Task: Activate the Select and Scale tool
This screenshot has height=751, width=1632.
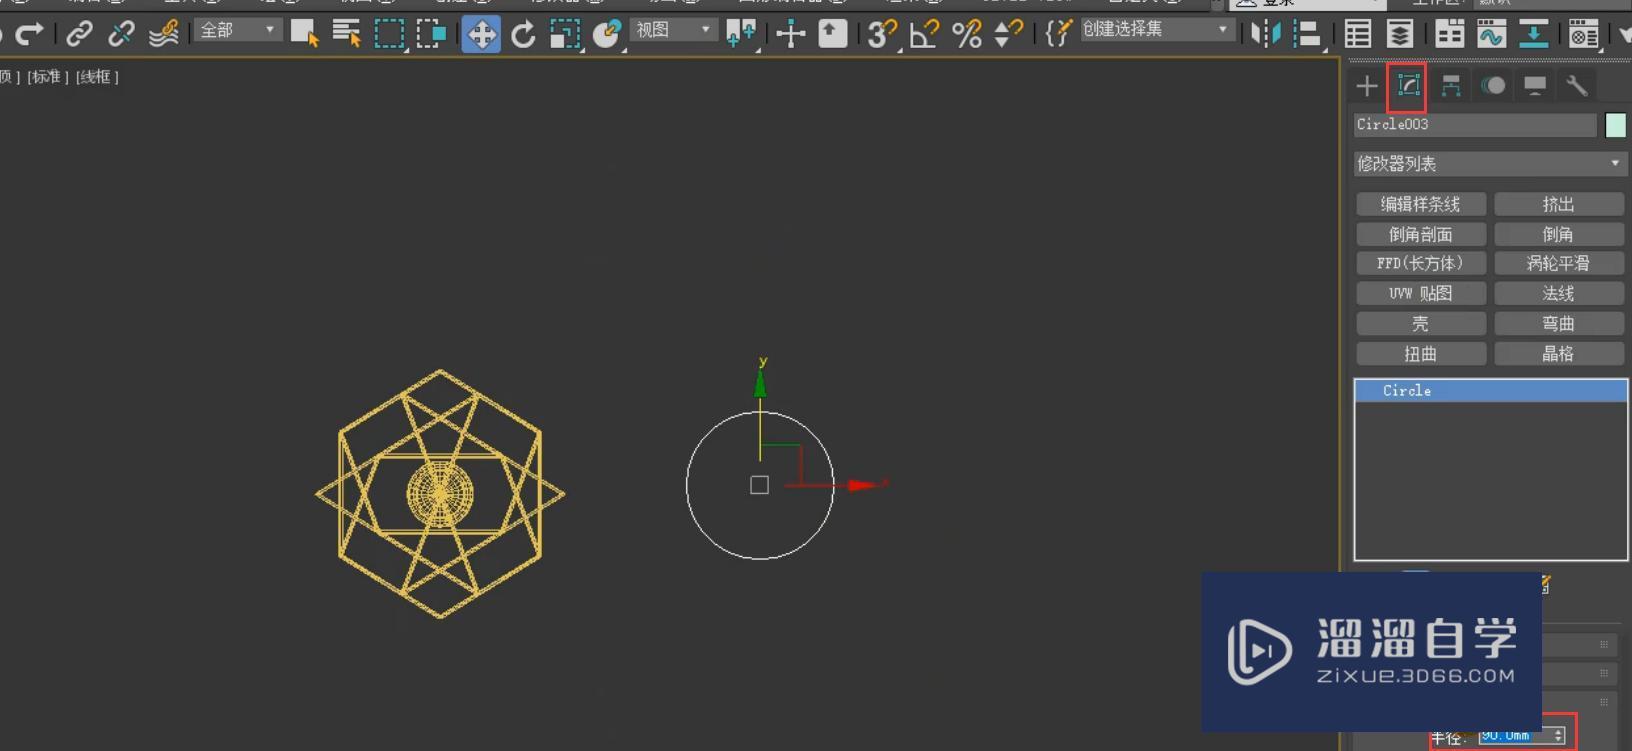Action: (565, 34)
